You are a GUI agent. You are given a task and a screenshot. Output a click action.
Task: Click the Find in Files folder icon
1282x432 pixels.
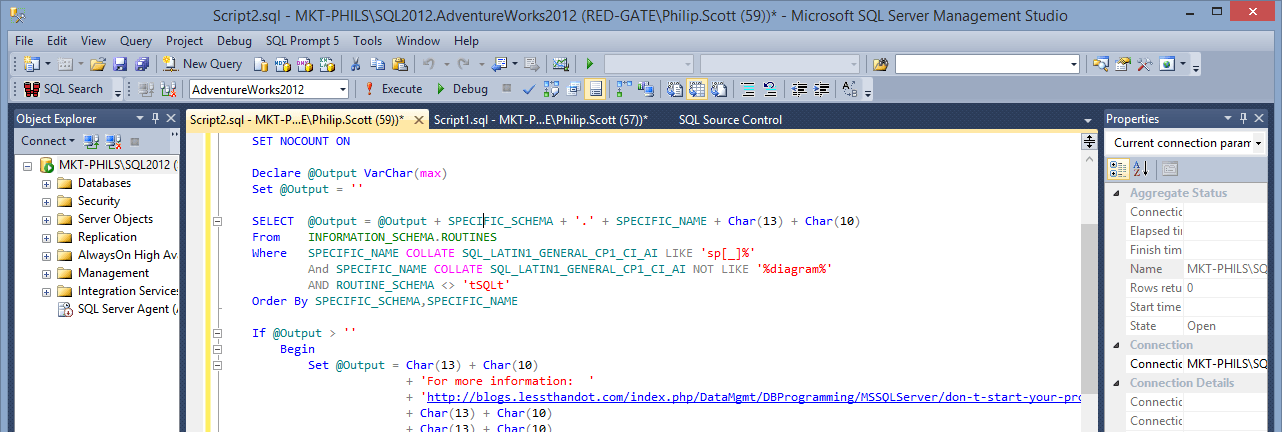(880, 64)
